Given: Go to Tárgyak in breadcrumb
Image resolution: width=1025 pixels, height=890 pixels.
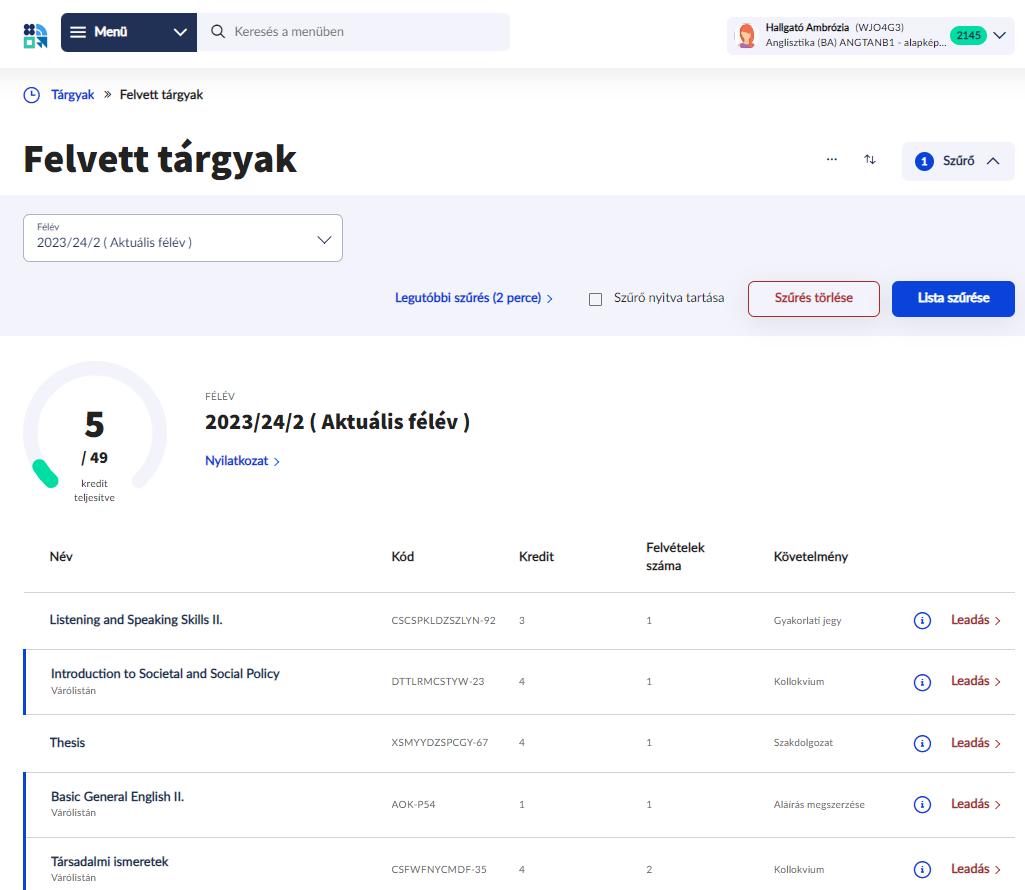Looking at the screenshot, I should (73, 95).
